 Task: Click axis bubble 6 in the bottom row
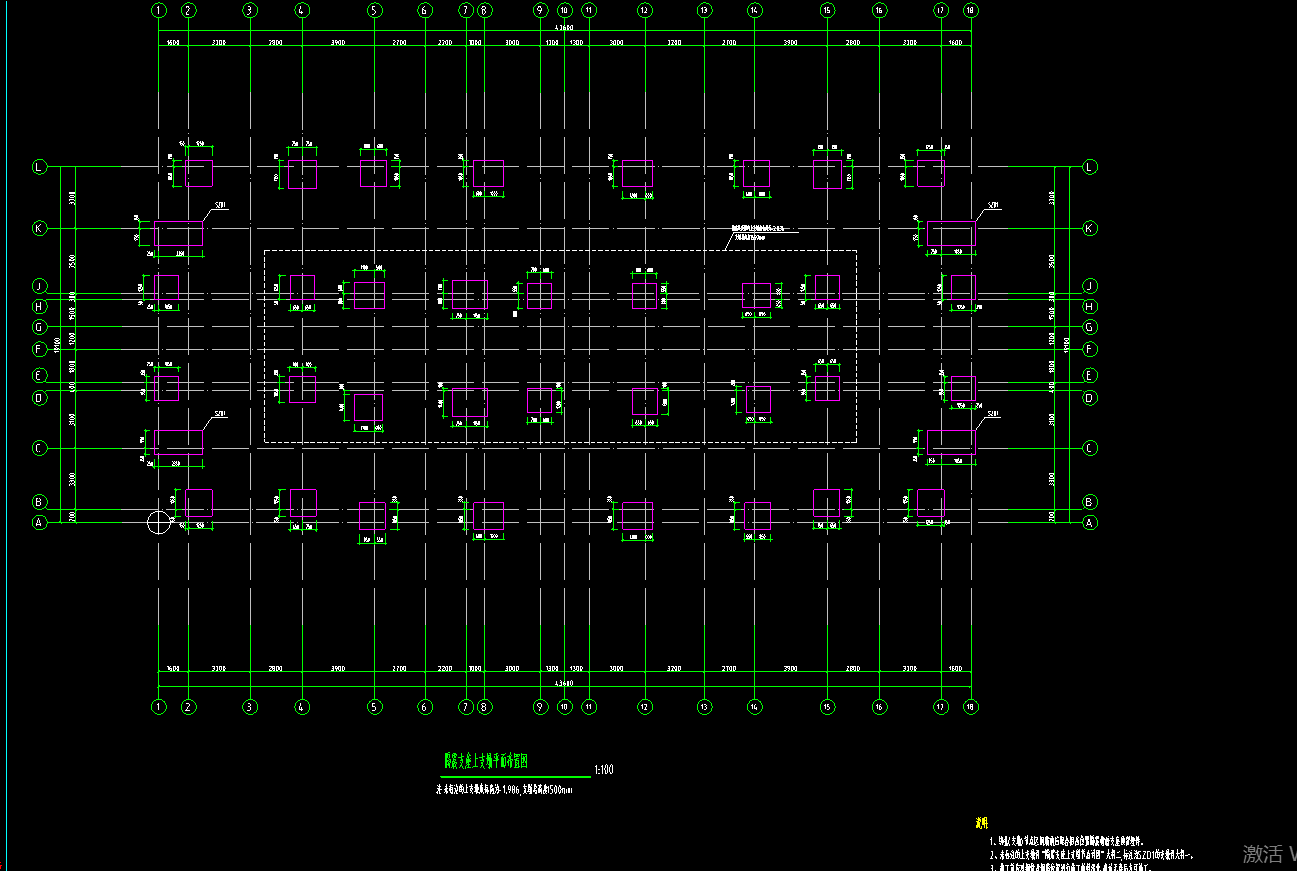coord(425,707)
